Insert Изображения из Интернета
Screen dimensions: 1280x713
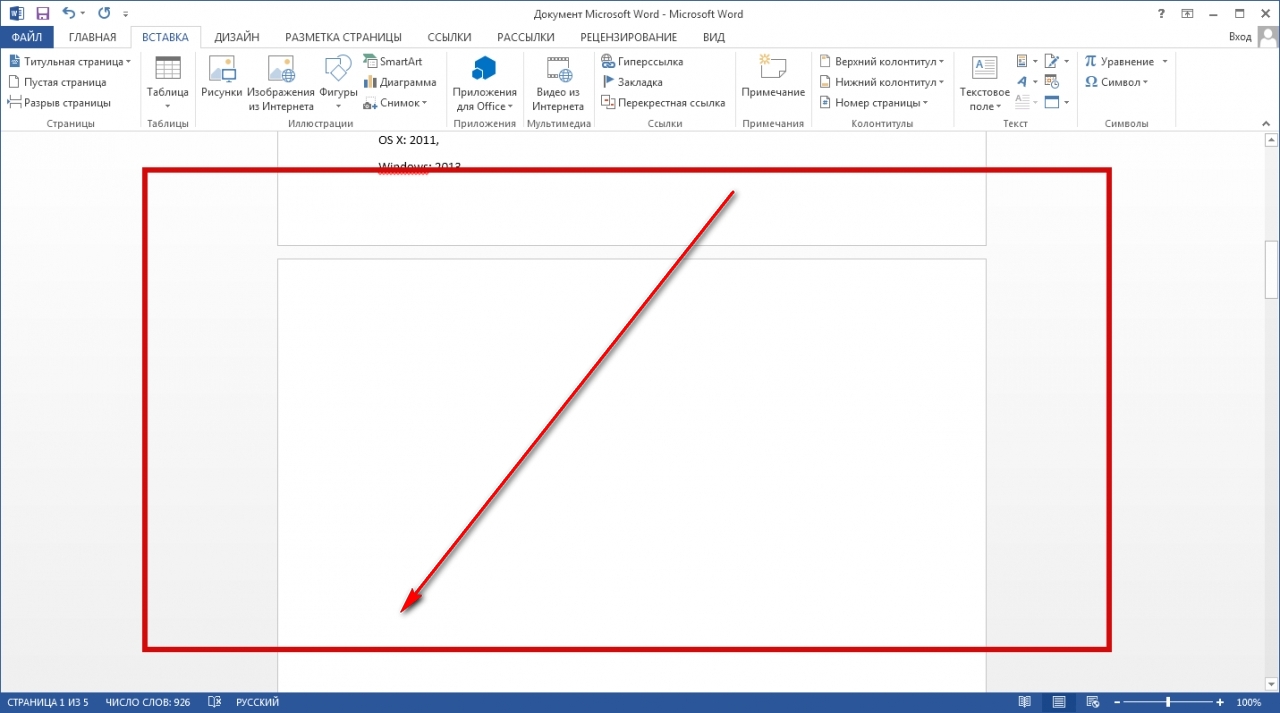click(281, 82)
